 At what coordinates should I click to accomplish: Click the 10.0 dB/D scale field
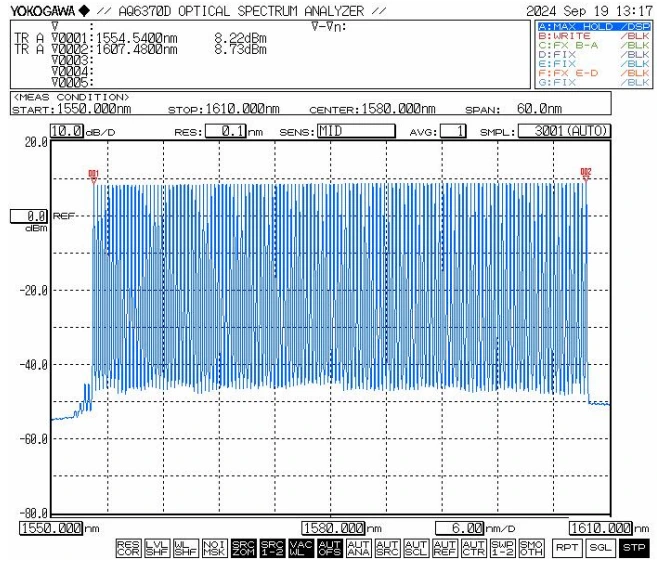pos(67,131)
